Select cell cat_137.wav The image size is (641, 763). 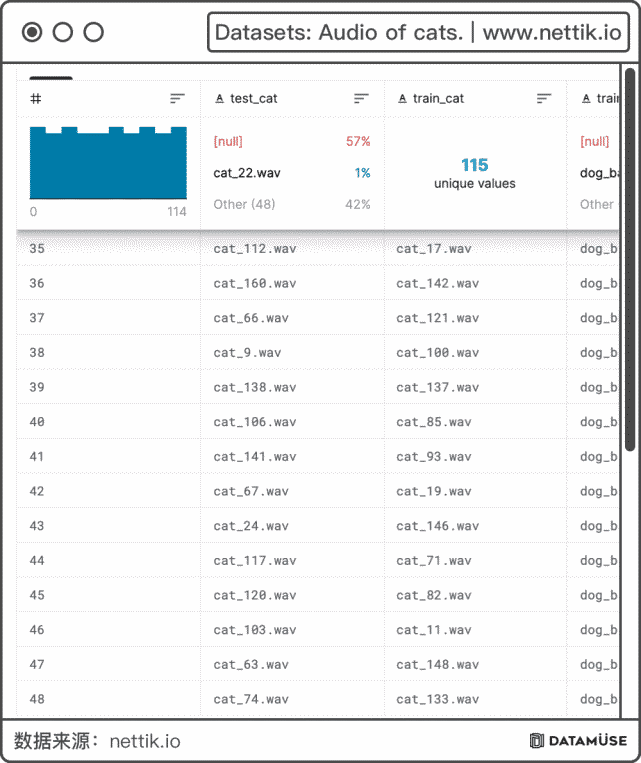tap(438, 387)
